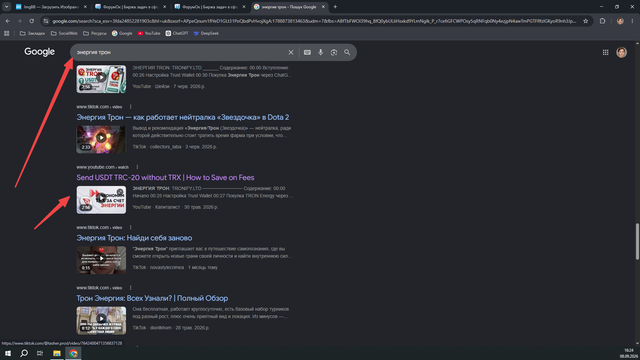Open the Закладки bookmarks folder
This screenshot has width=640, height=360.
[33, 33]
